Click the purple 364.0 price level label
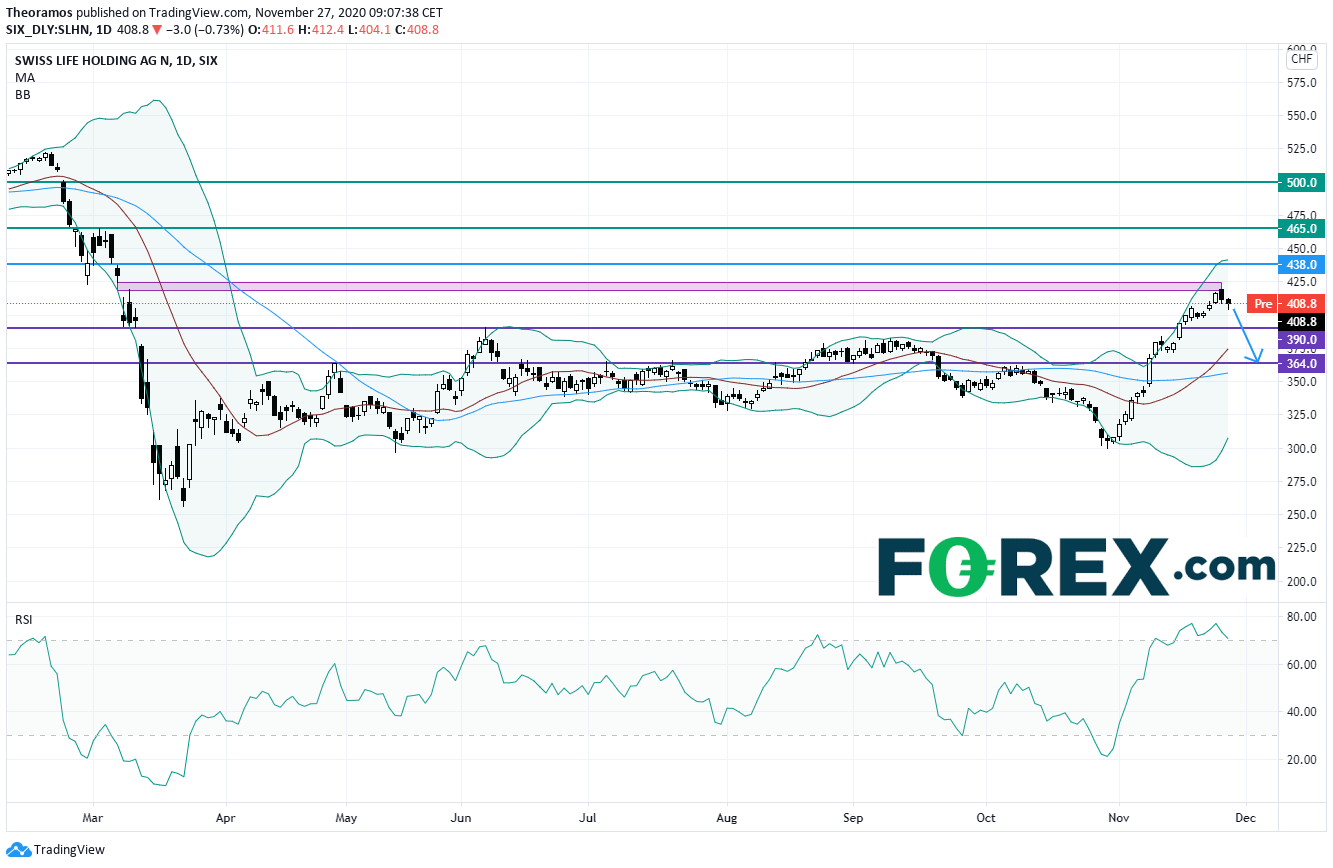Image resolution: width=1333 pixels, height=868 pixels. coord(1302,364)
